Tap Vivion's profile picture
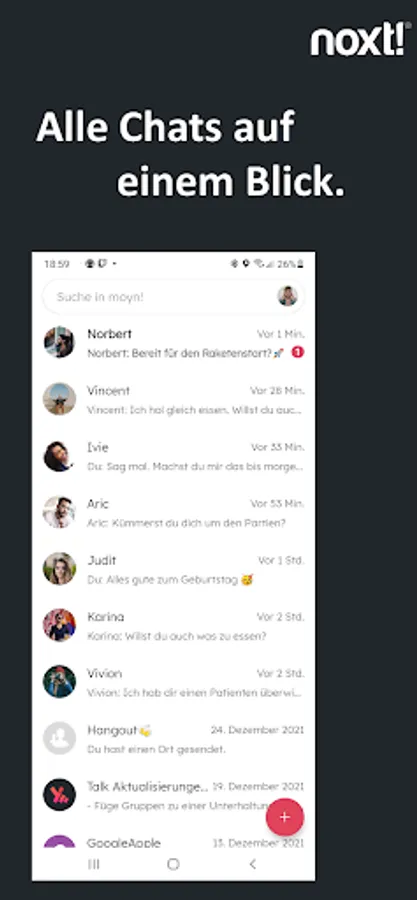417x900 pixels. (x=59, y=681)
